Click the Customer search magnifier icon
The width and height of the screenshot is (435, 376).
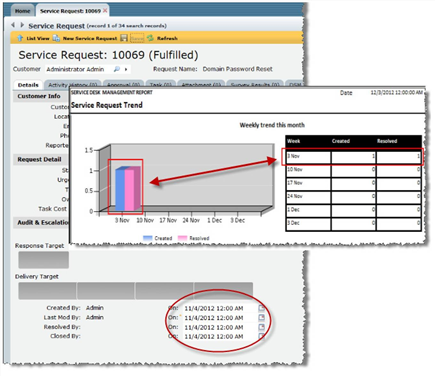click(117, 69)
